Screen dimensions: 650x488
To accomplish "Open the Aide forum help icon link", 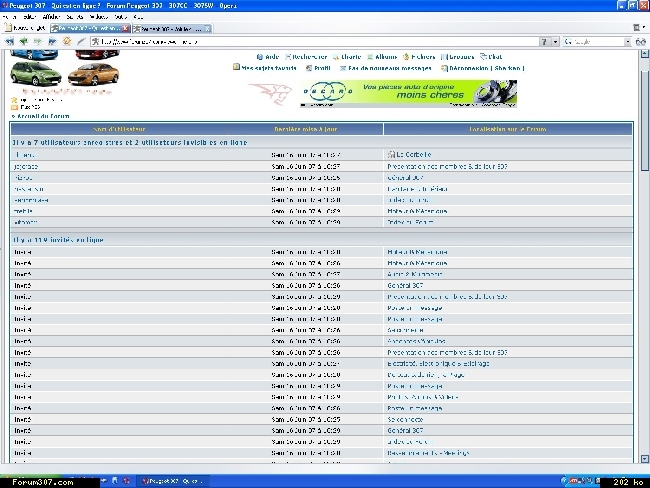I will point(268,57).
